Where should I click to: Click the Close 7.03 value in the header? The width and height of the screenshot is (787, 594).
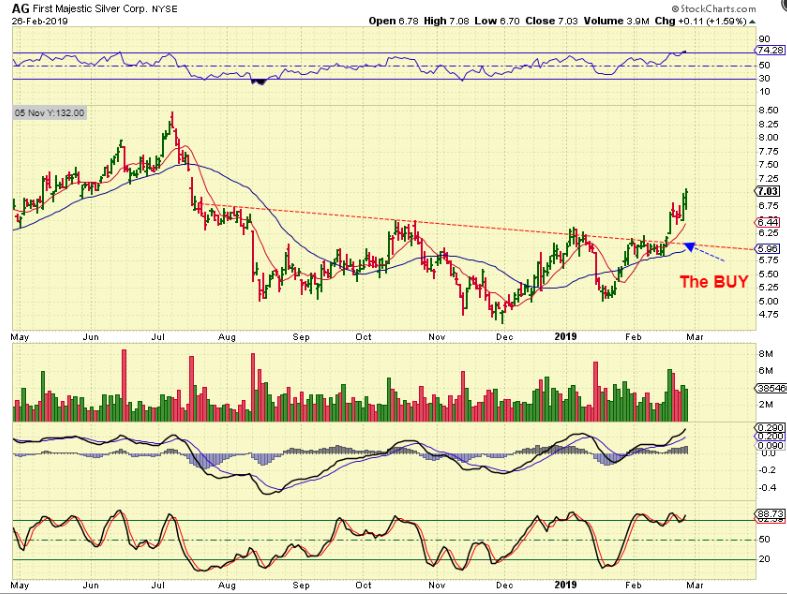[552, 21]
